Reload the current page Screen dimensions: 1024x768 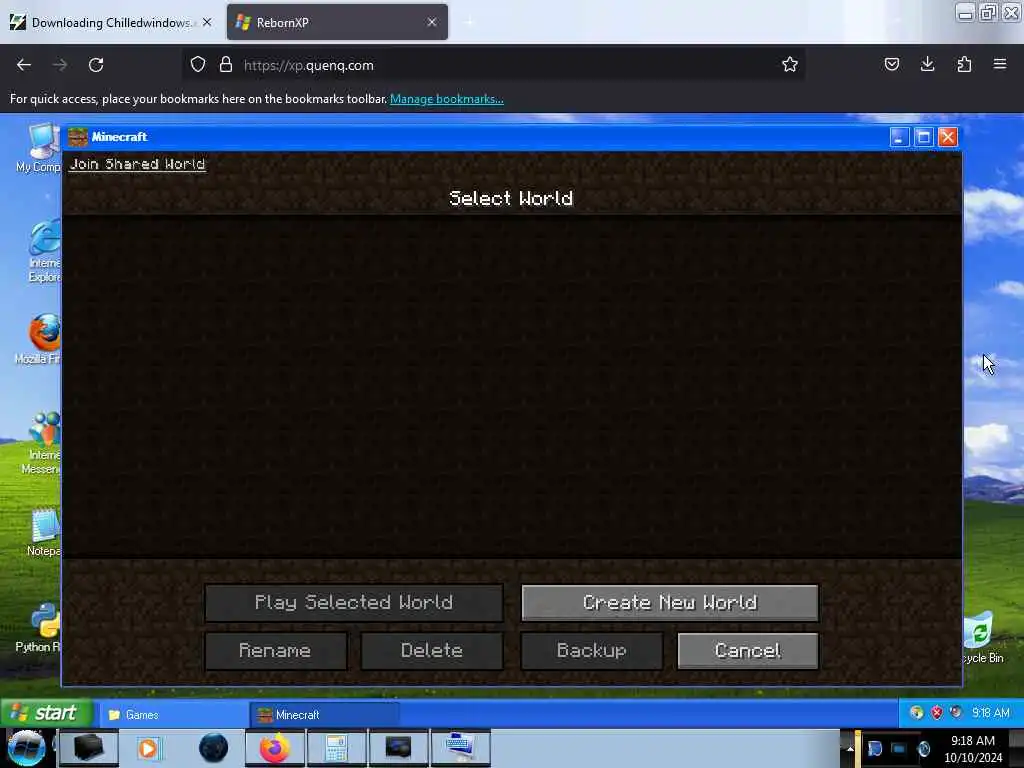(x=96, y=65)
